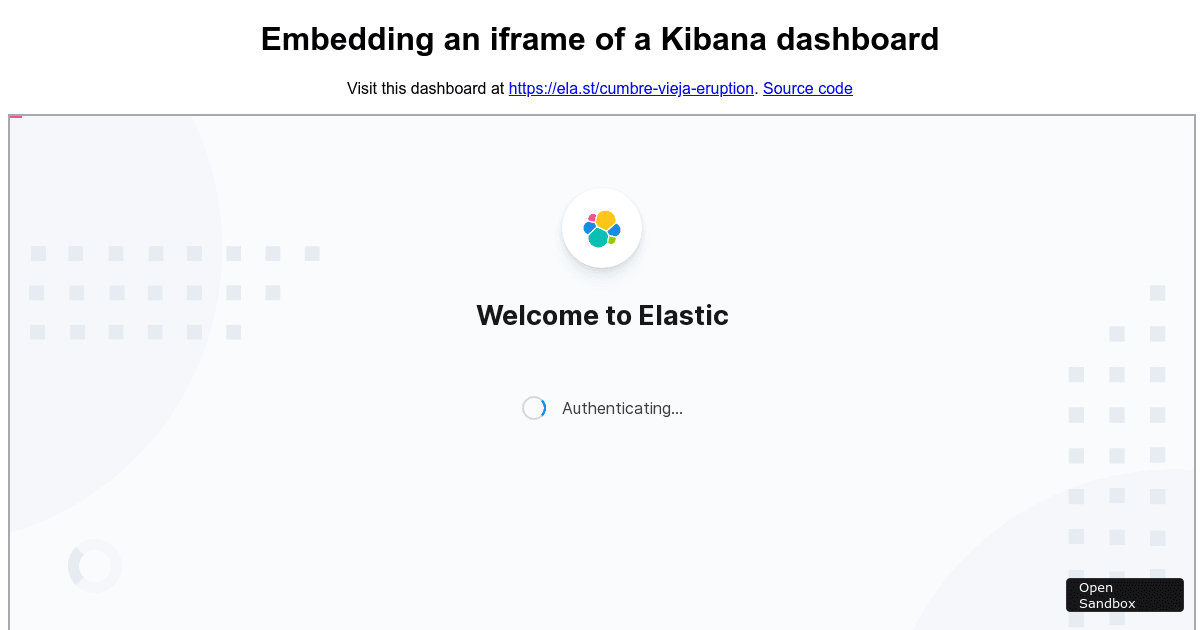1200x630 pixels.
Task: Click the pink shape inside the Elastic logo
Action: point(591,218)
